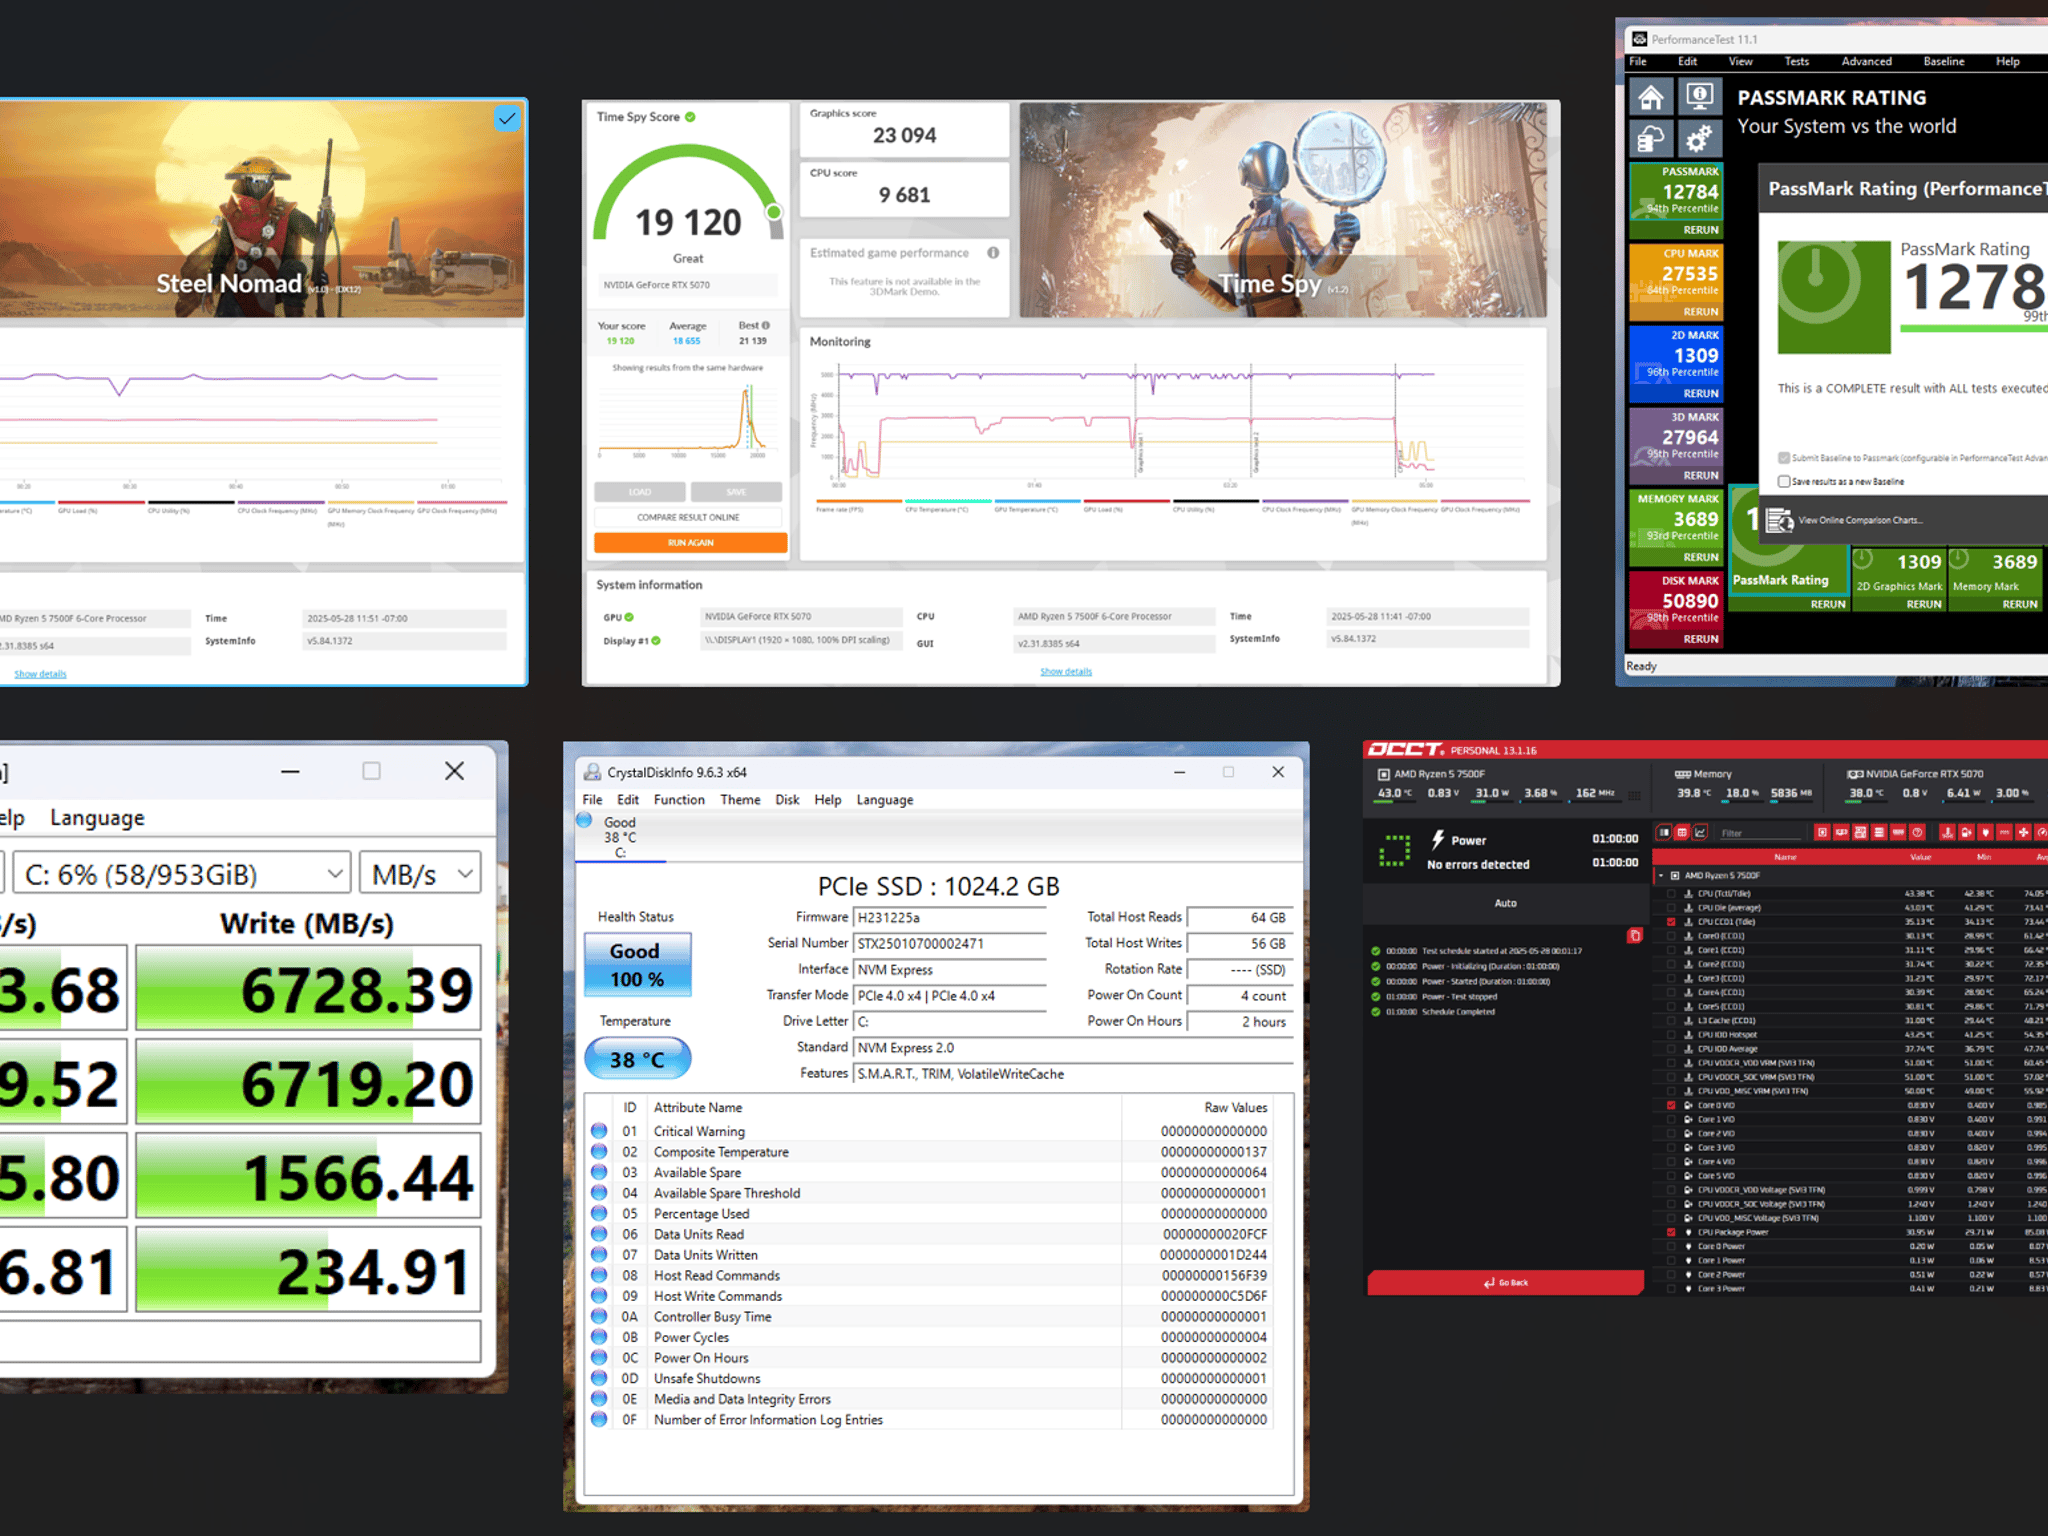
Task: Switch OCCT monitoring to graph view icon
Action: pos(1700,832)
